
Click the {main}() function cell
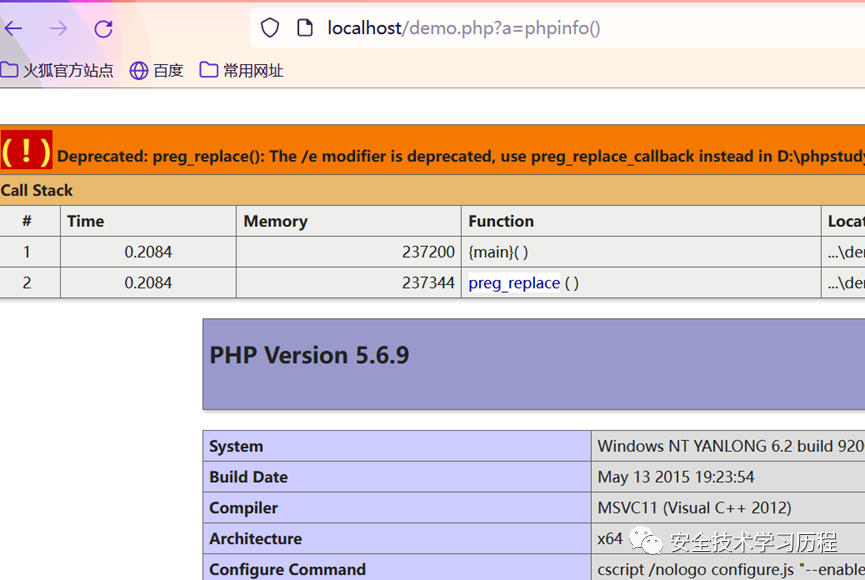pyautogui.click(x=498, y=252)
